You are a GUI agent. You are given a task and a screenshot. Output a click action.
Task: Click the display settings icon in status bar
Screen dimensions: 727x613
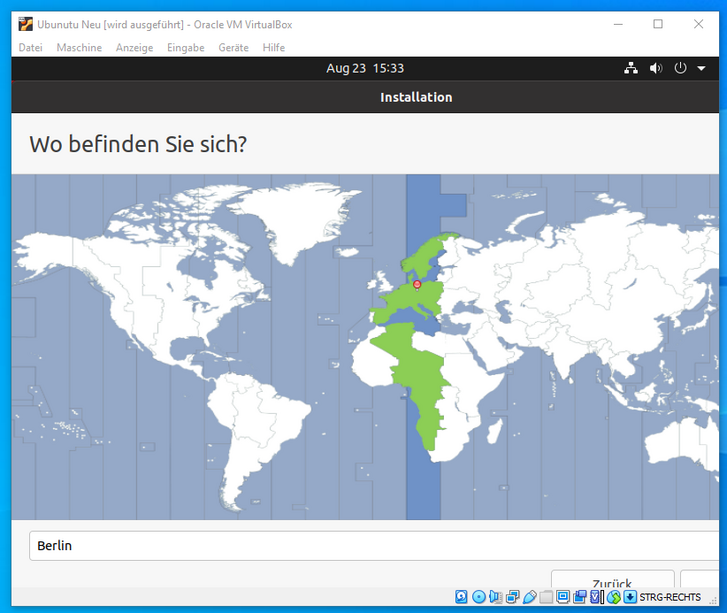pos(563,597)
